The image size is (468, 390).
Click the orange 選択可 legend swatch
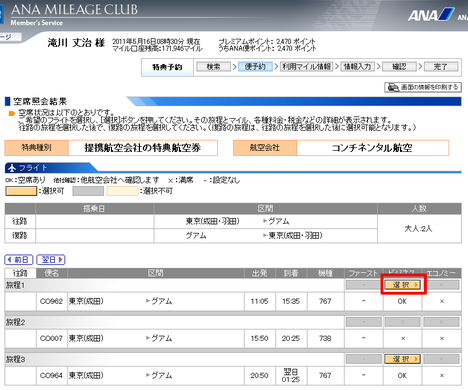pyautogui.click(x=21, y=191)
